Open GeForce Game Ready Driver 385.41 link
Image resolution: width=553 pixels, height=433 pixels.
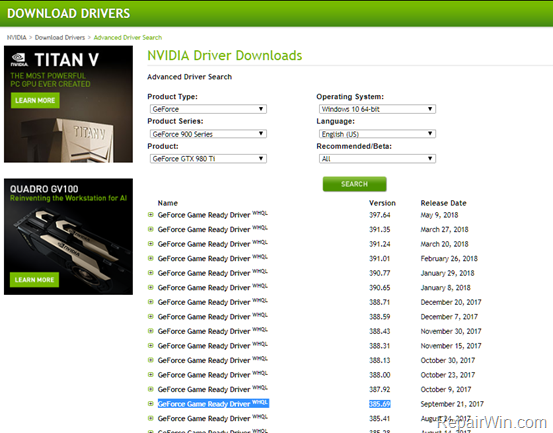pos(212,418)
